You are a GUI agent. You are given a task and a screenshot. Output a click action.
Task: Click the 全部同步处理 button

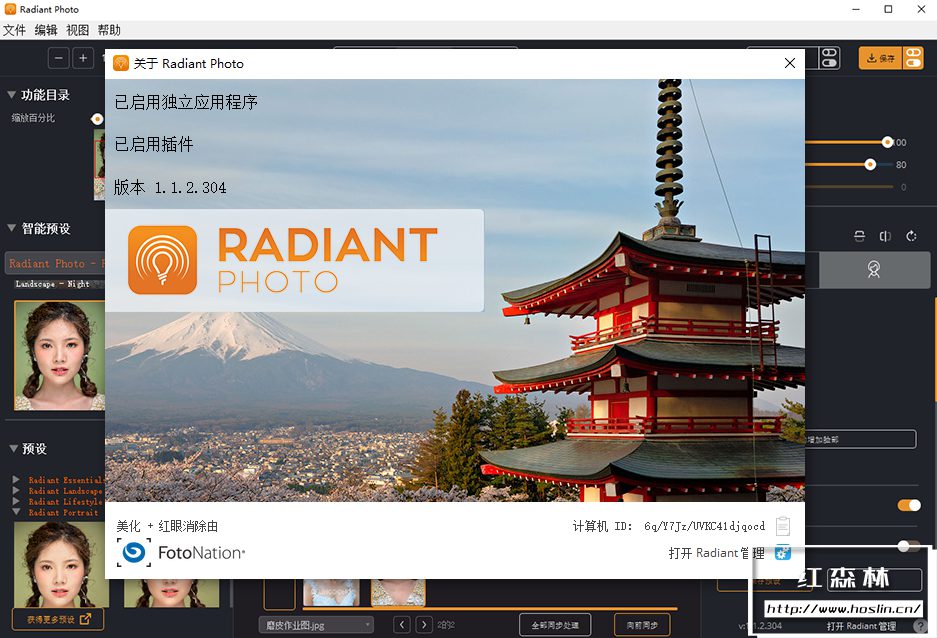(x=555, y=625)
